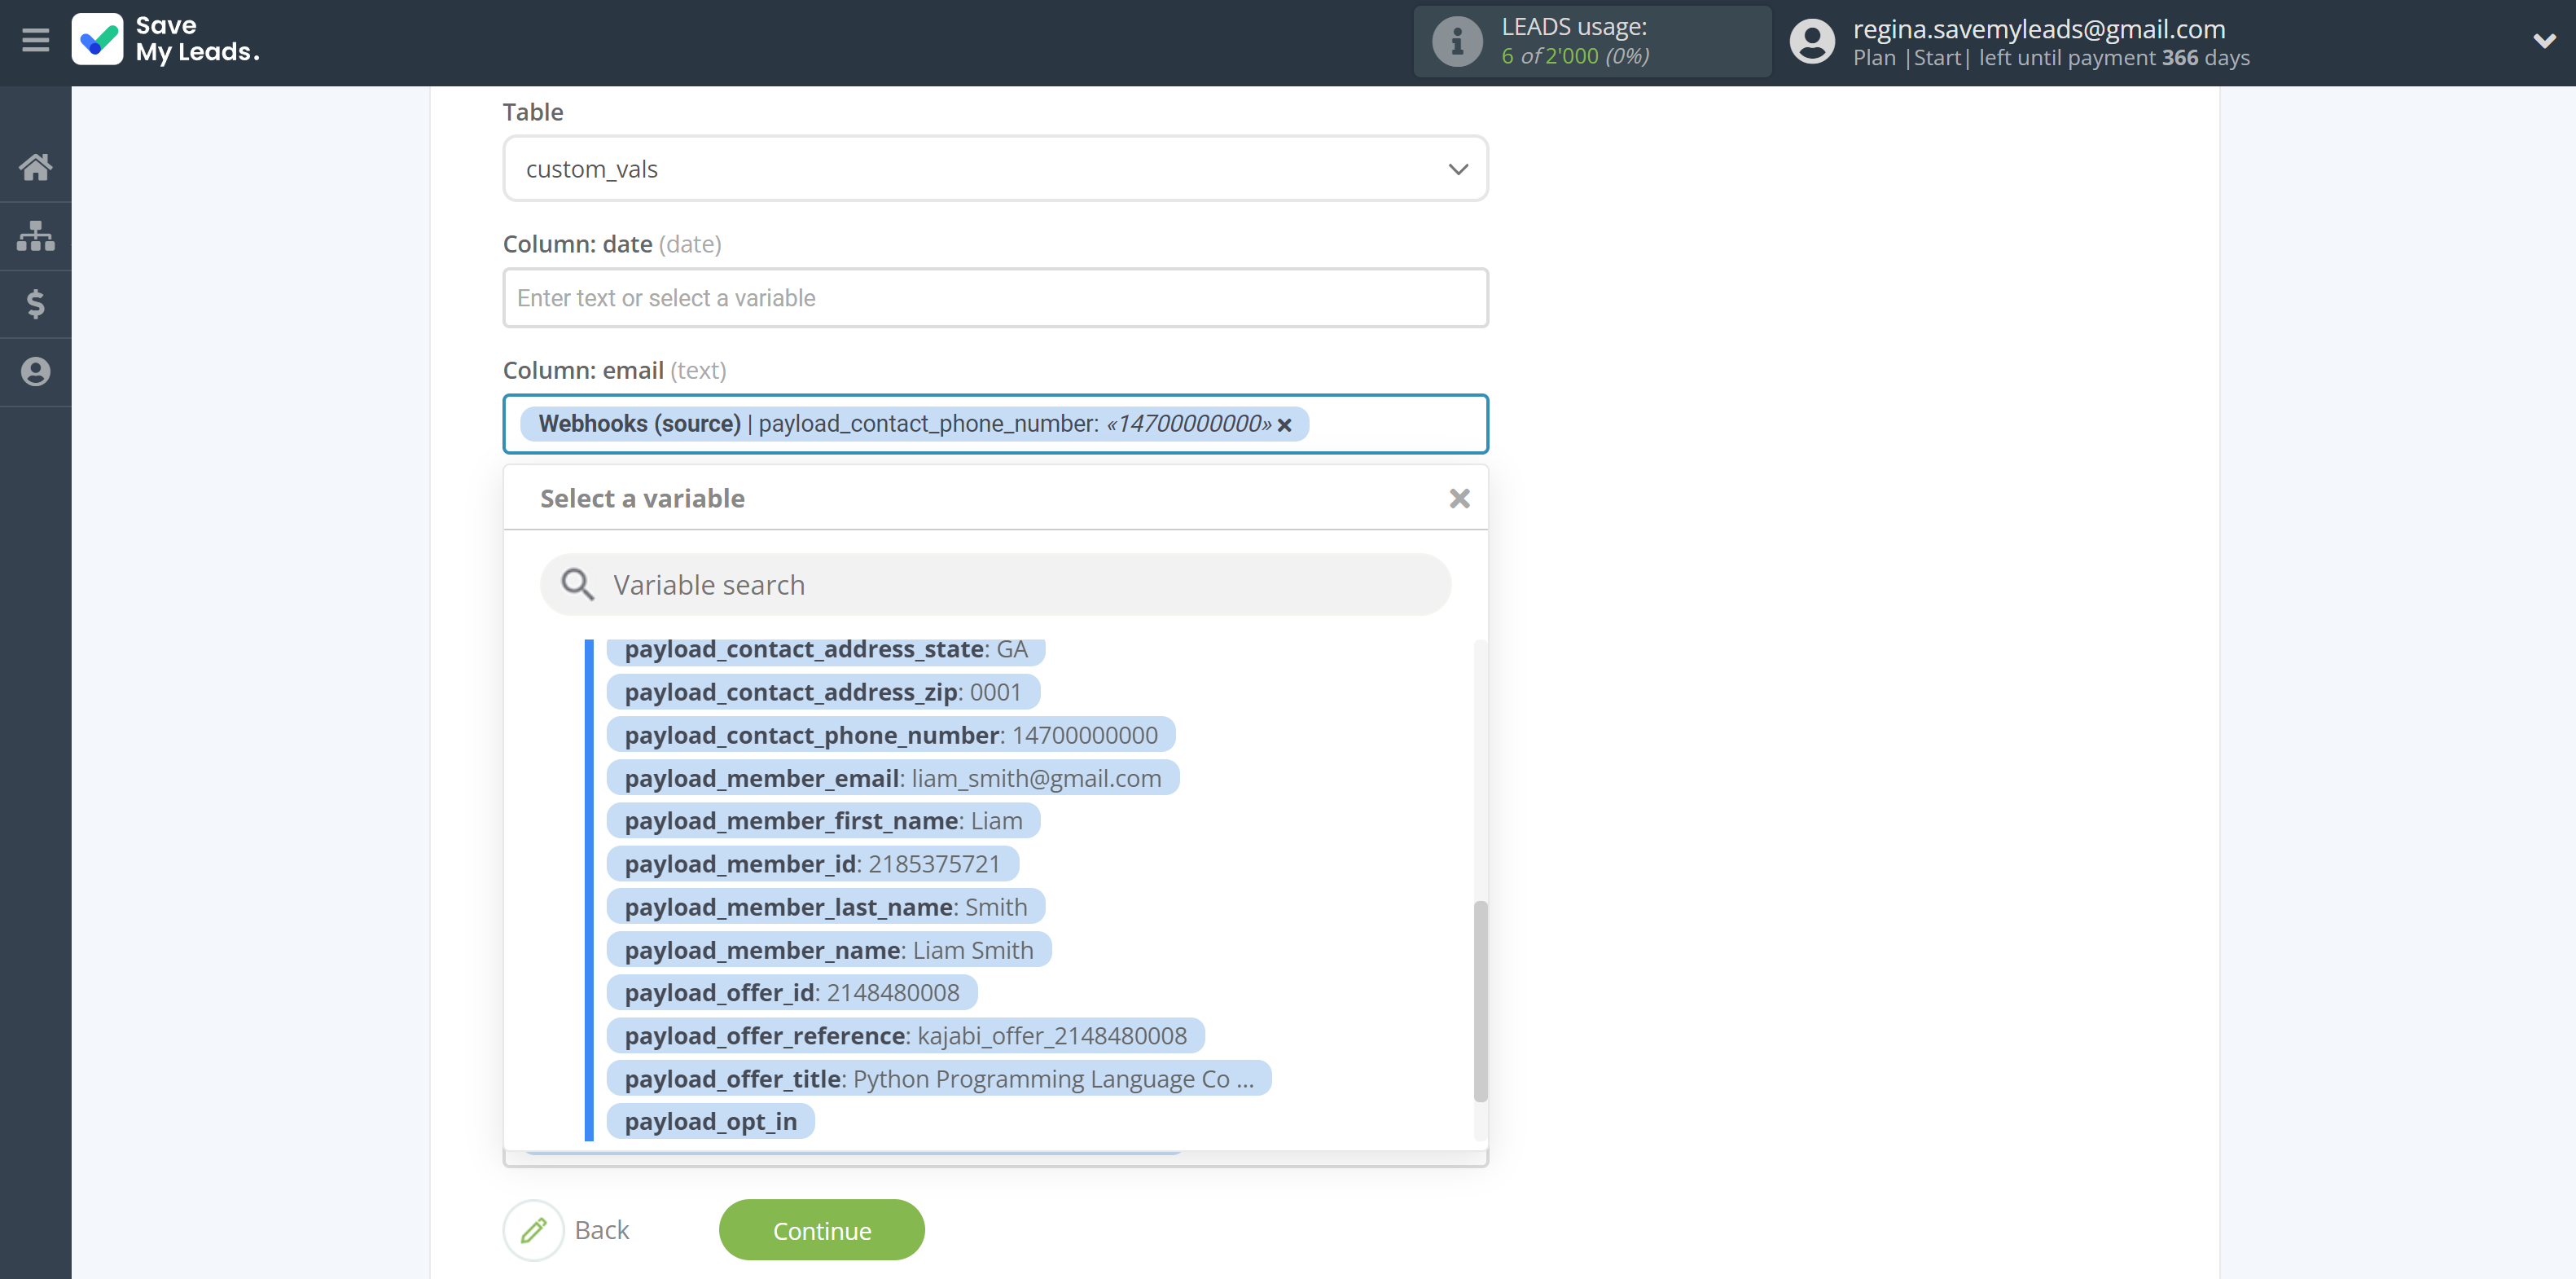Open the account profile sidebar icon

[x=36, y=372]
